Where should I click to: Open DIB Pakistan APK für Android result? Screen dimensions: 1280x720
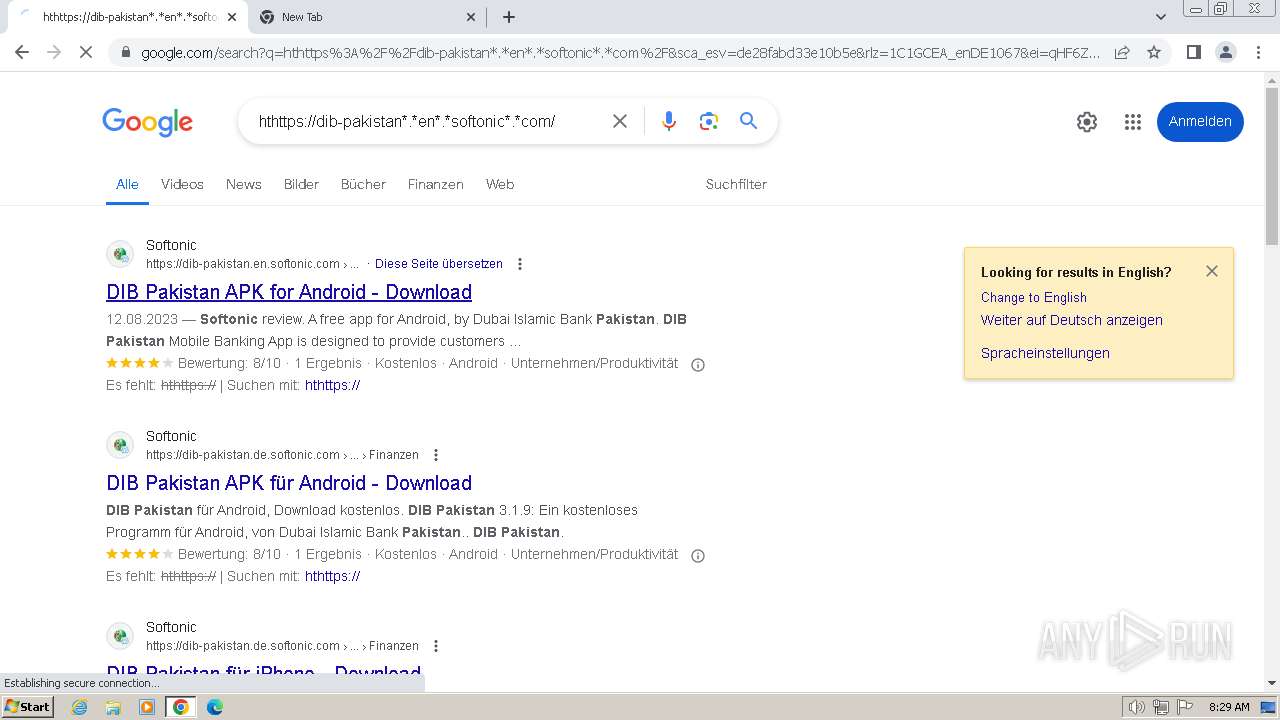[x=289, y=483]
